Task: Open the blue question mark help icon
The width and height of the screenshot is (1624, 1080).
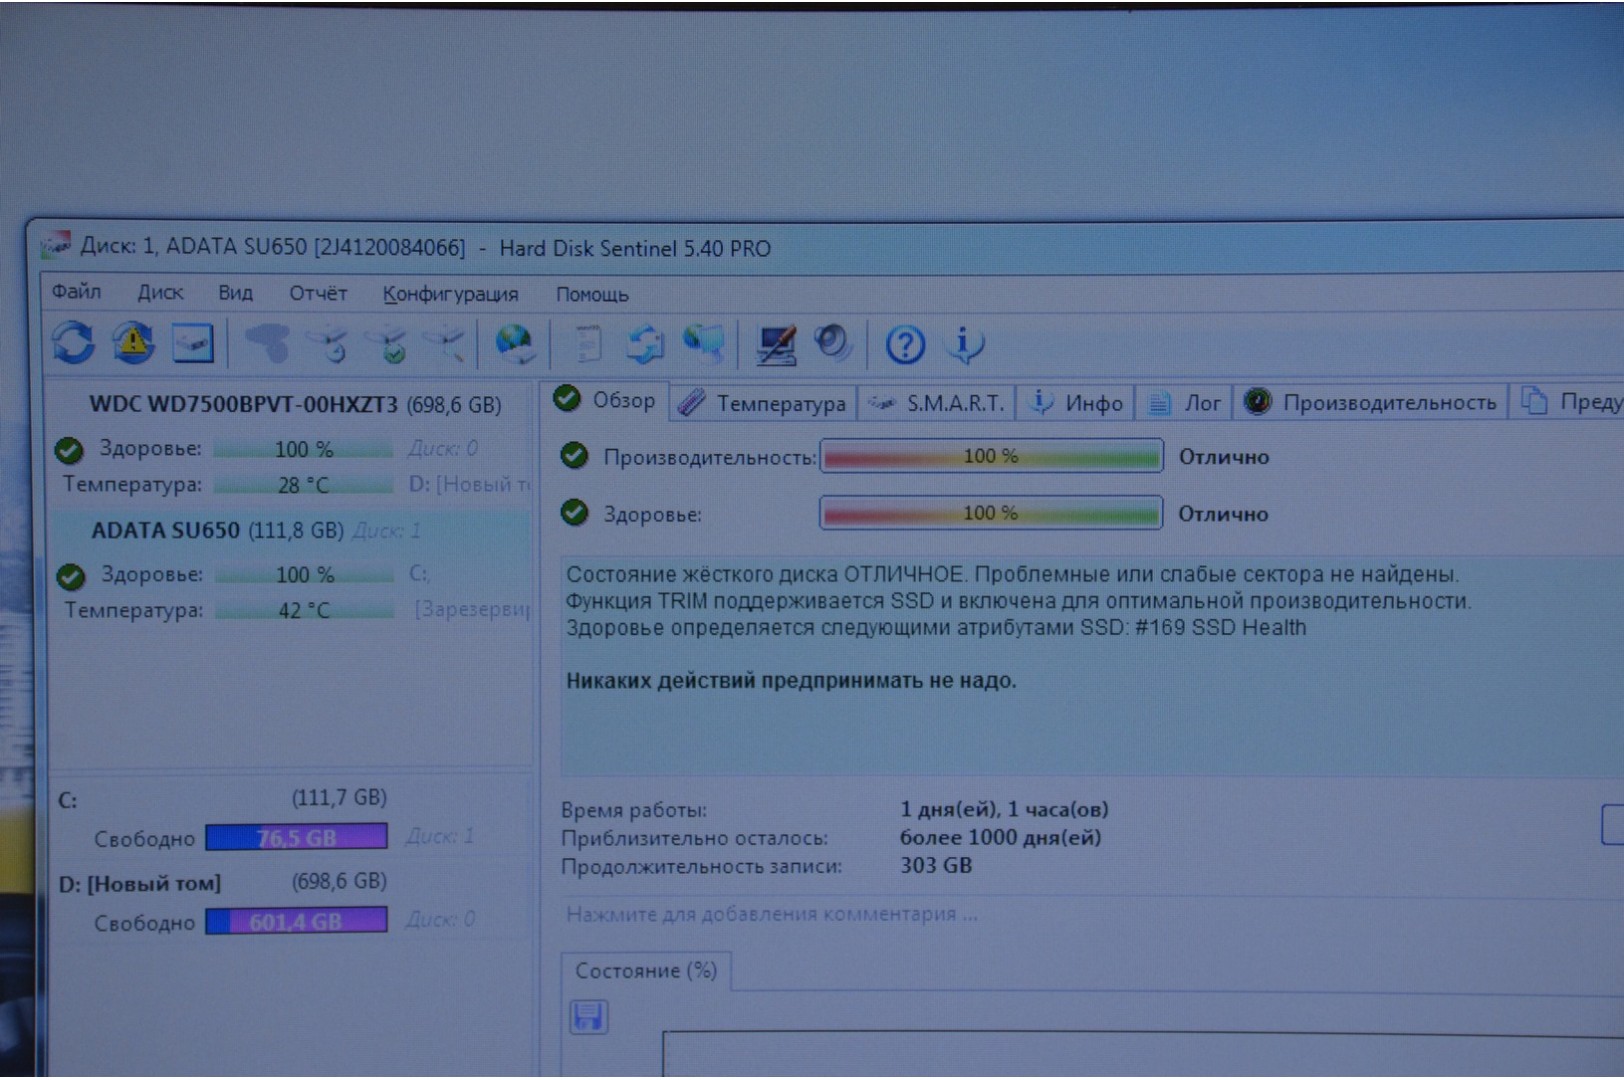Action: point(905,345)
